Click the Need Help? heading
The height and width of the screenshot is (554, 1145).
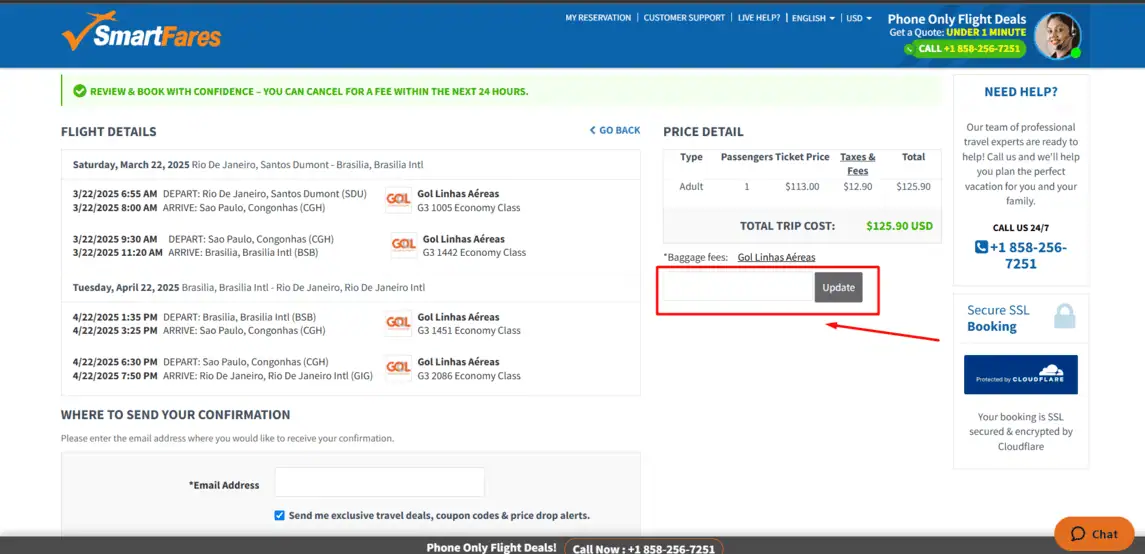[1021, 92]
